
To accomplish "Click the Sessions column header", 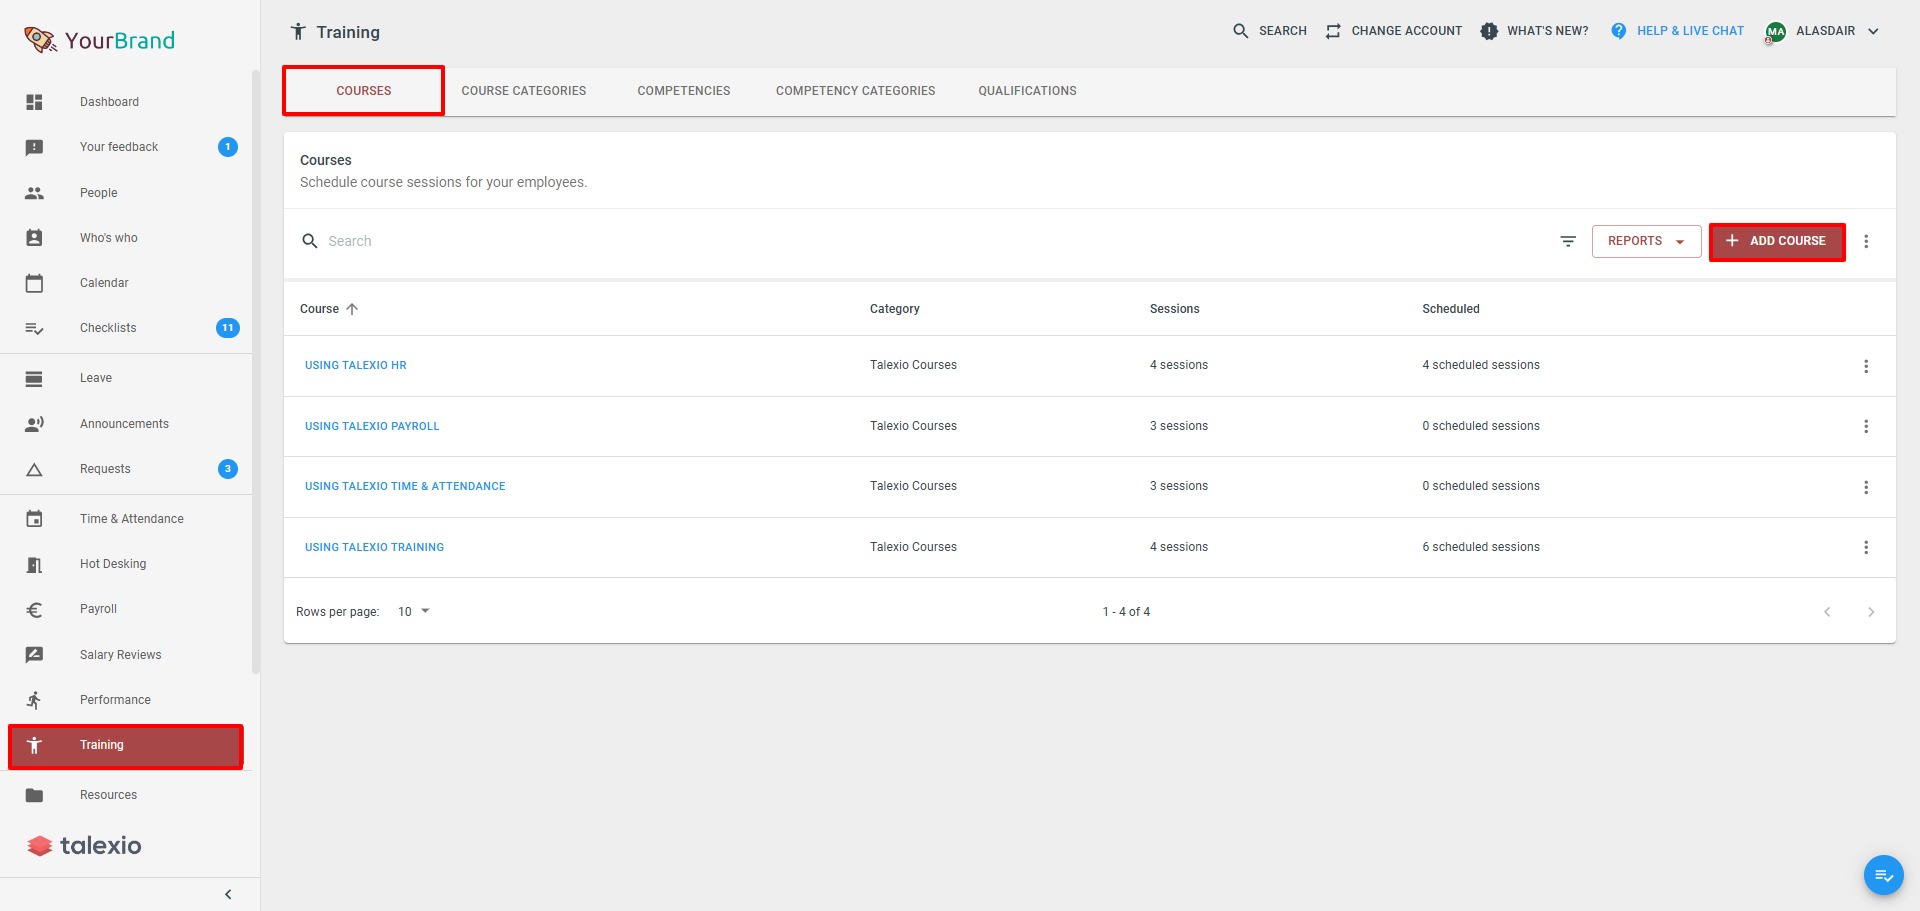I will pos(1174,309).
